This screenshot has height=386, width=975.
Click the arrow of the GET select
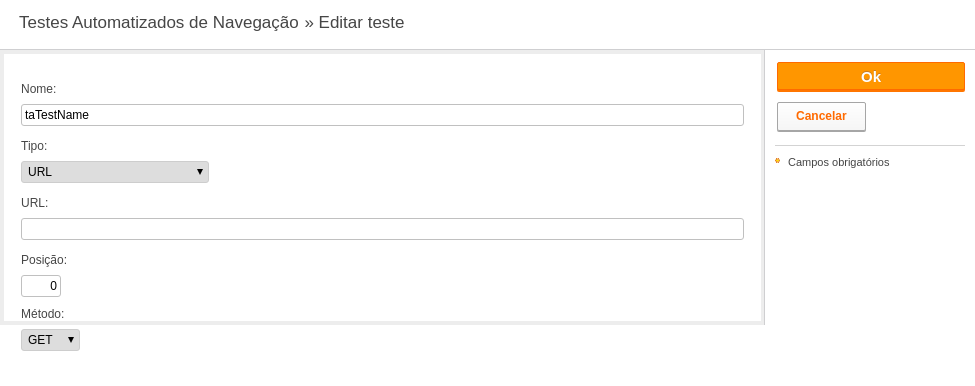(x=71, y=339)
